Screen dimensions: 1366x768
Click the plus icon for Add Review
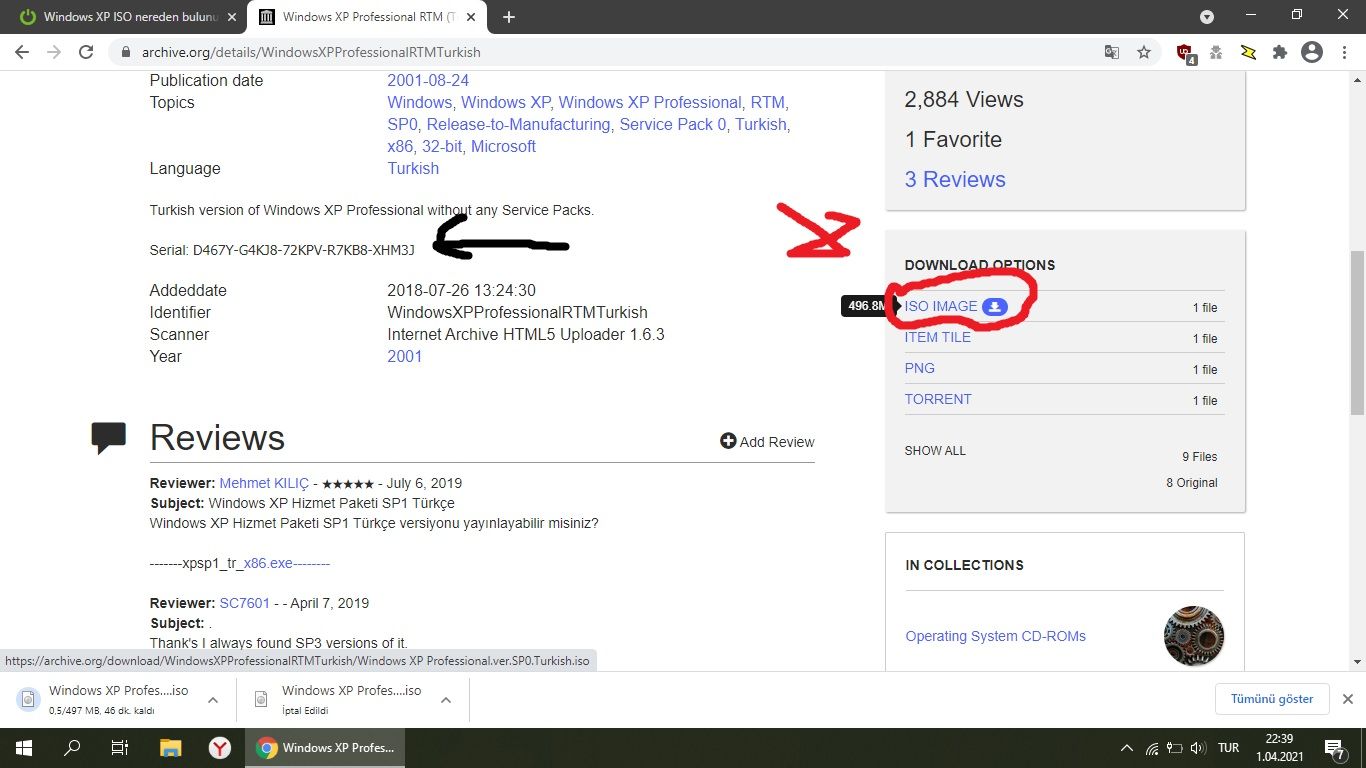(x=728, y=441)
